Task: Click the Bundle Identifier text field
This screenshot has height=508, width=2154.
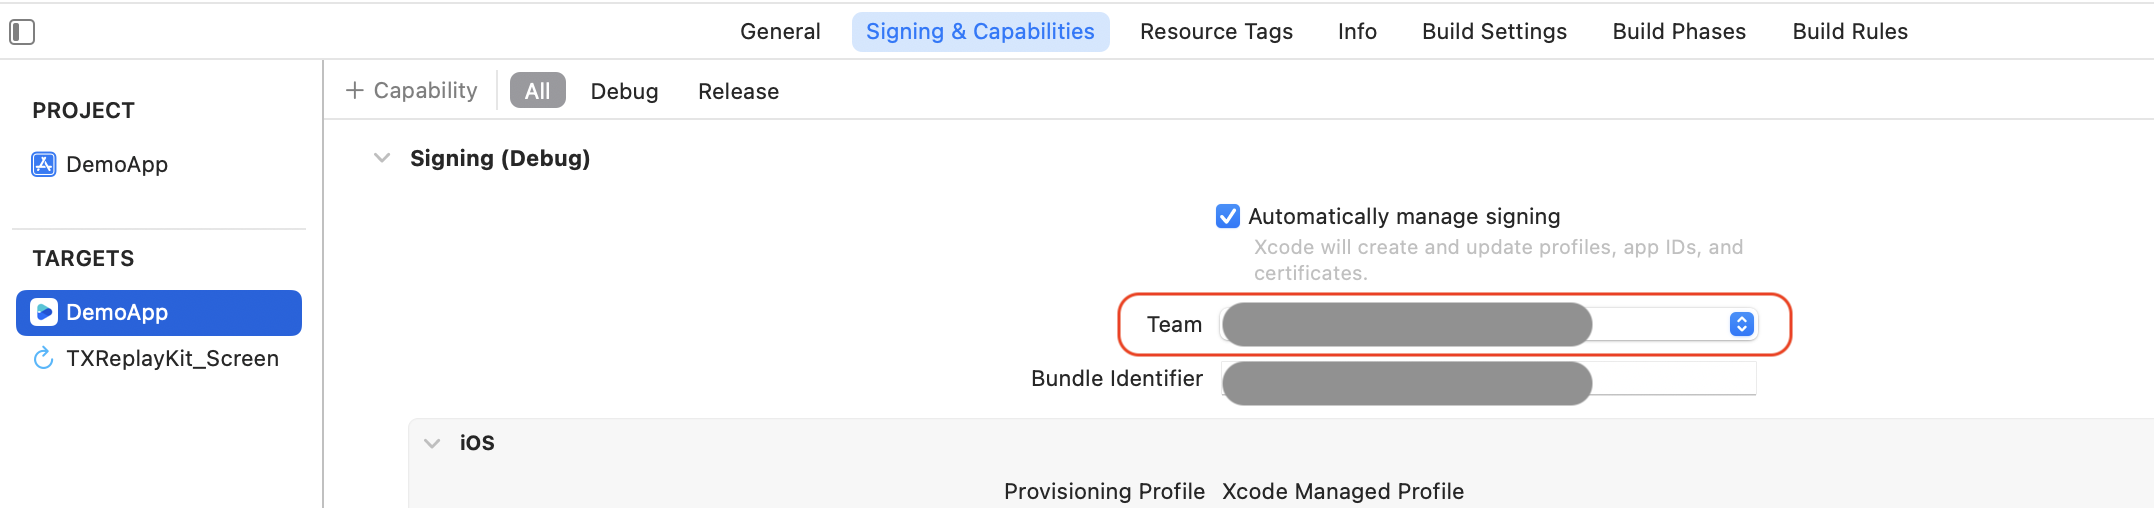Action: tap(1488, 379)
